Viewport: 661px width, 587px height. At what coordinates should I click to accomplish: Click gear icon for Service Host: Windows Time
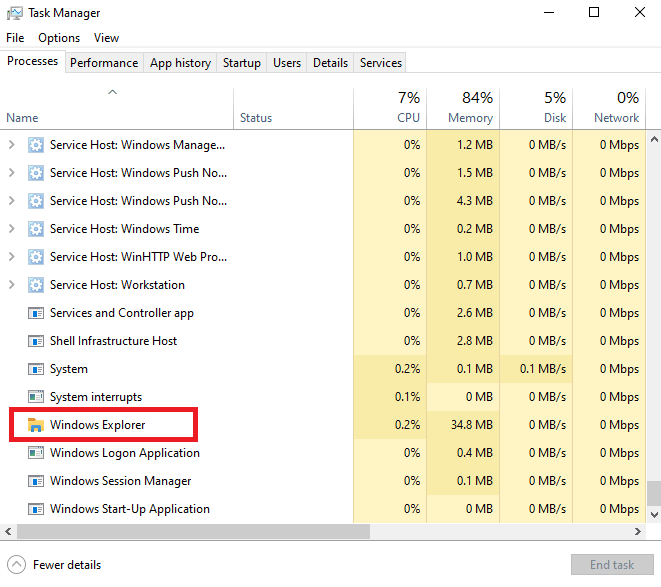click(x=36, y=229)
